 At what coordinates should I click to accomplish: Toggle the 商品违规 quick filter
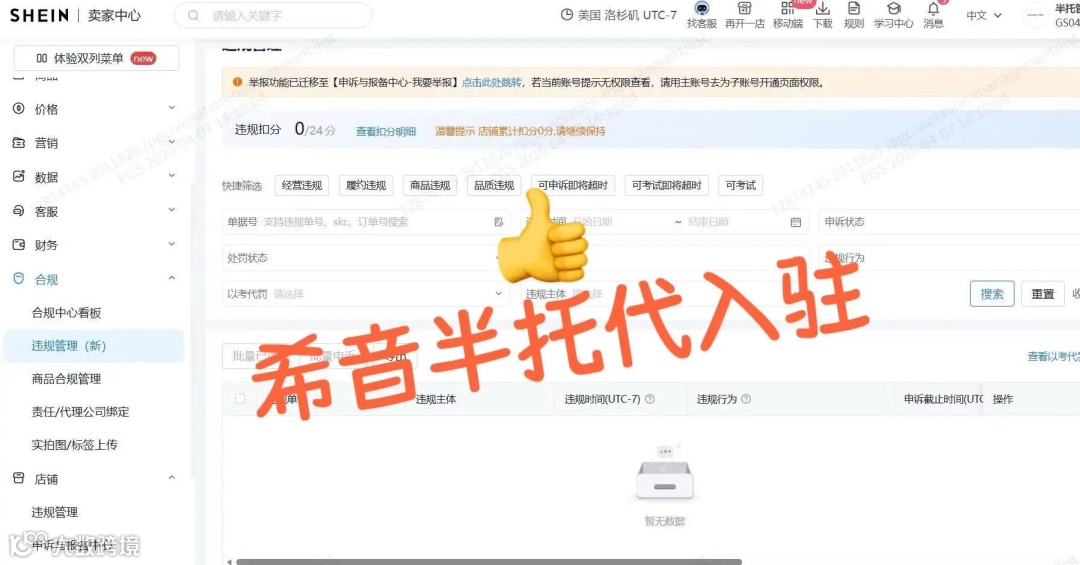430,185
